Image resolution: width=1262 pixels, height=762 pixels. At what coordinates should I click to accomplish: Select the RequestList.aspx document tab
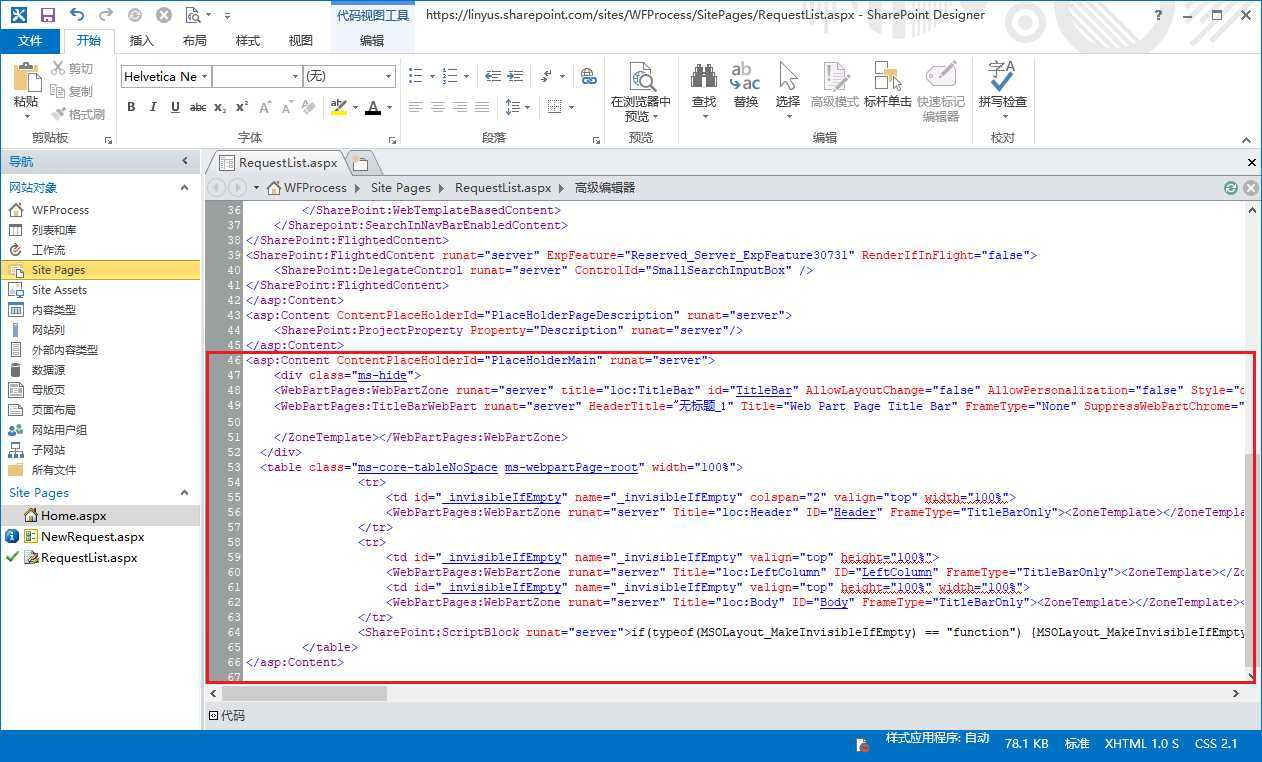pyautogui.click(x=278, y=163)
